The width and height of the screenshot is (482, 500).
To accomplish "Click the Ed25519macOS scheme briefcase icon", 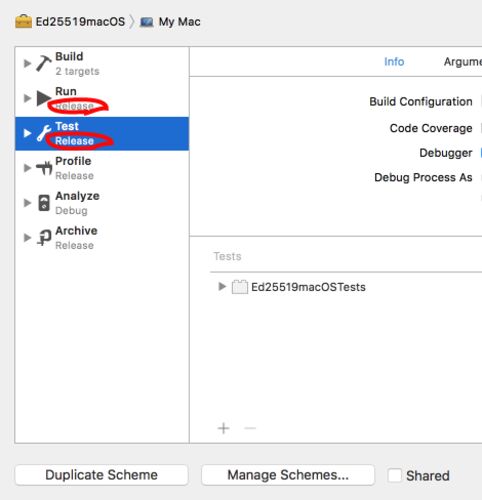I will point(23,22).
